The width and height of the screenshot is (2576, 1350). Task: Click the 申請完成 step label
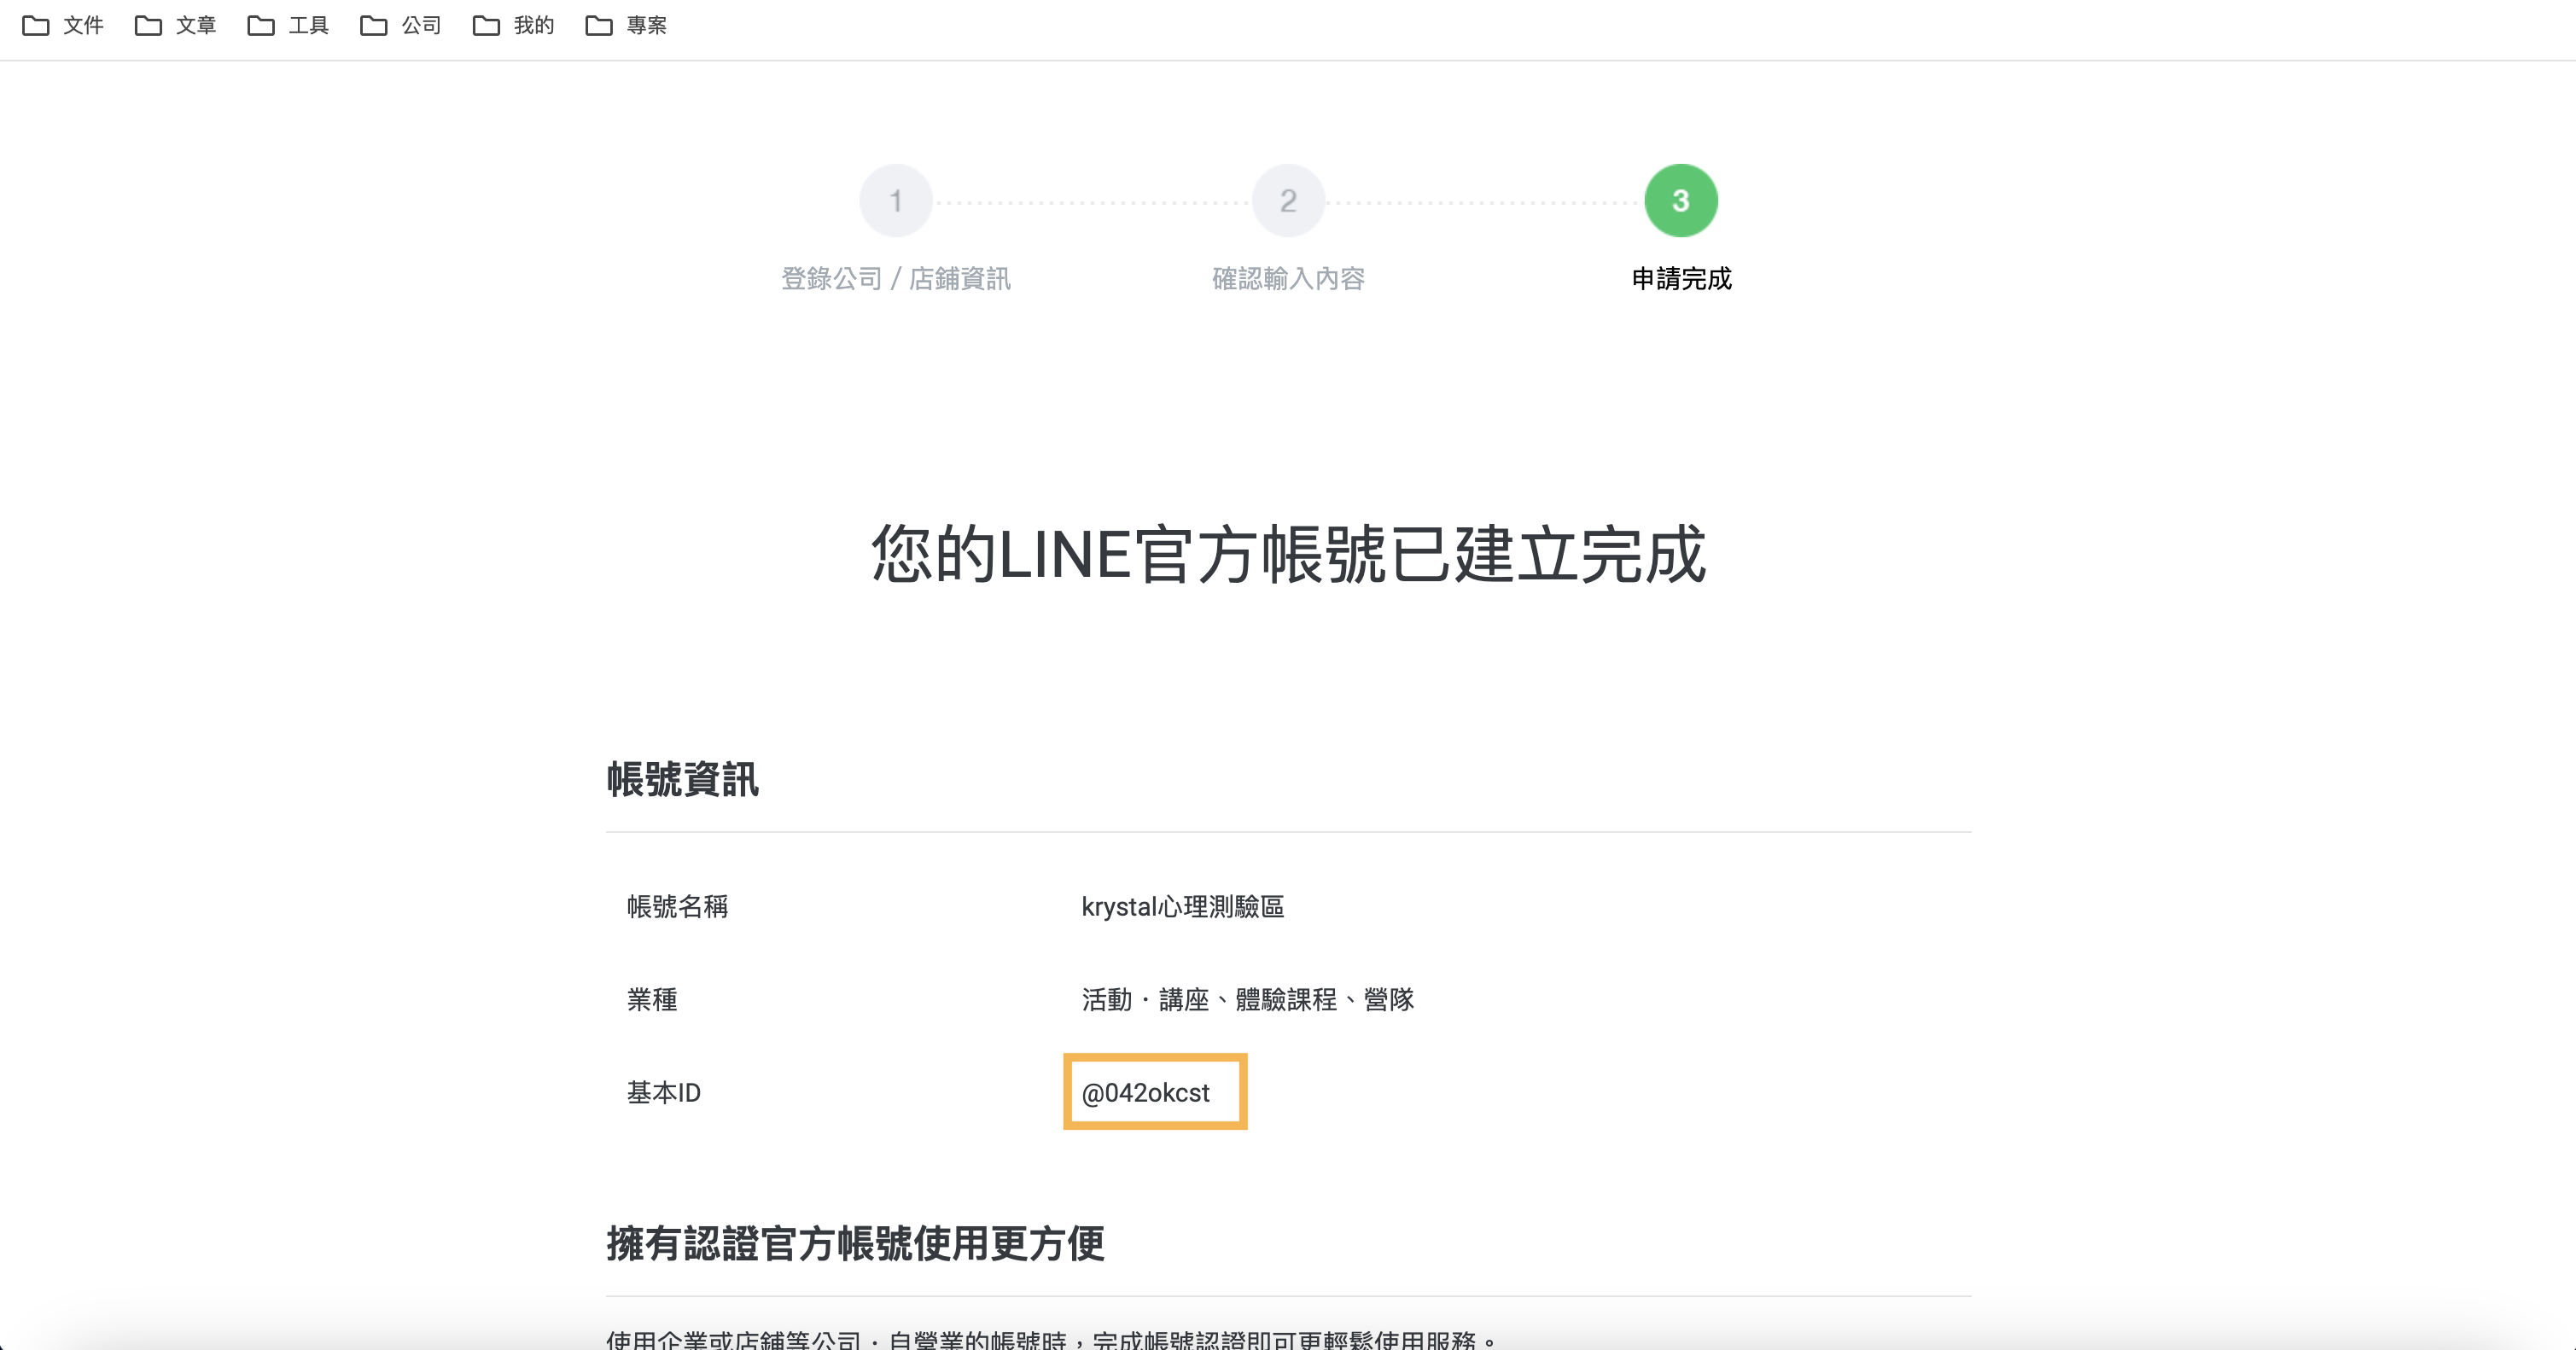[1681, 278]
